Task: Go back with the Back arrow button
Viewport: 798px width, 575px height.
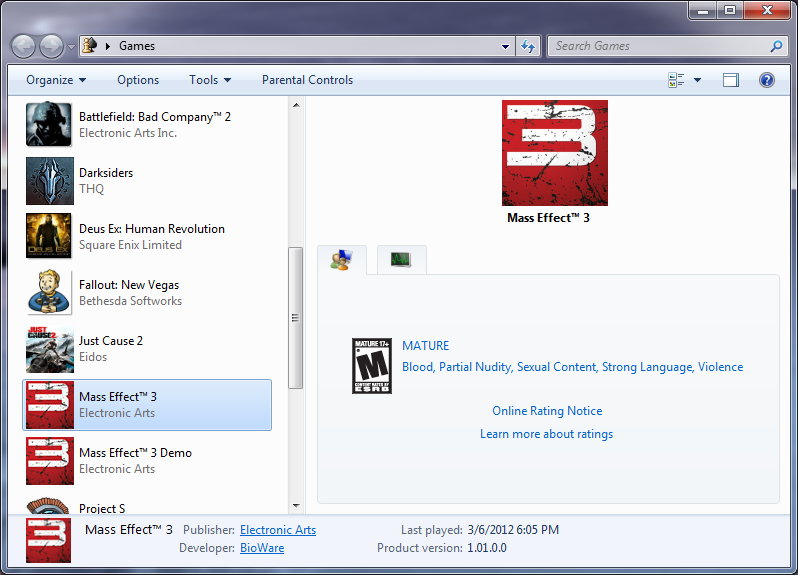Action: [x=23, y=47]
